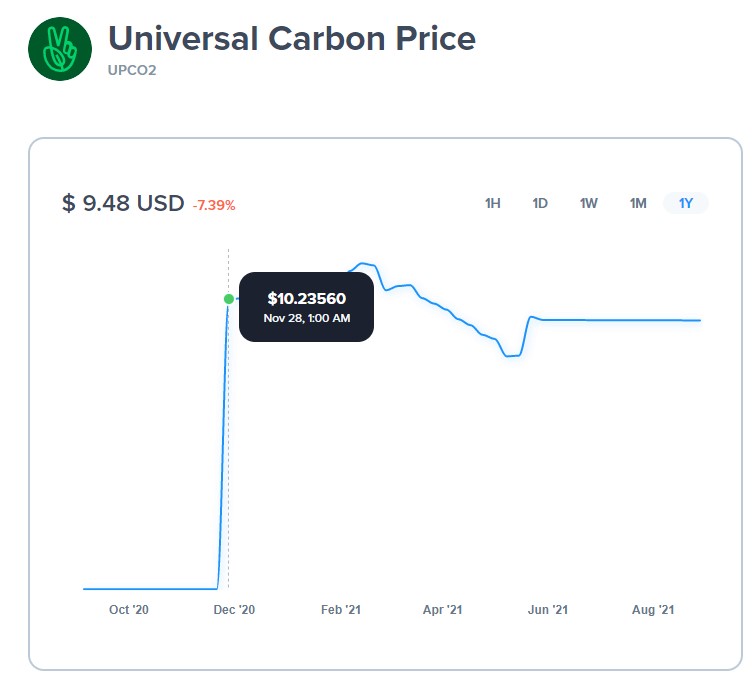
Task: Click the Apr '21 axis label
Action: click(x=442, y=610)
